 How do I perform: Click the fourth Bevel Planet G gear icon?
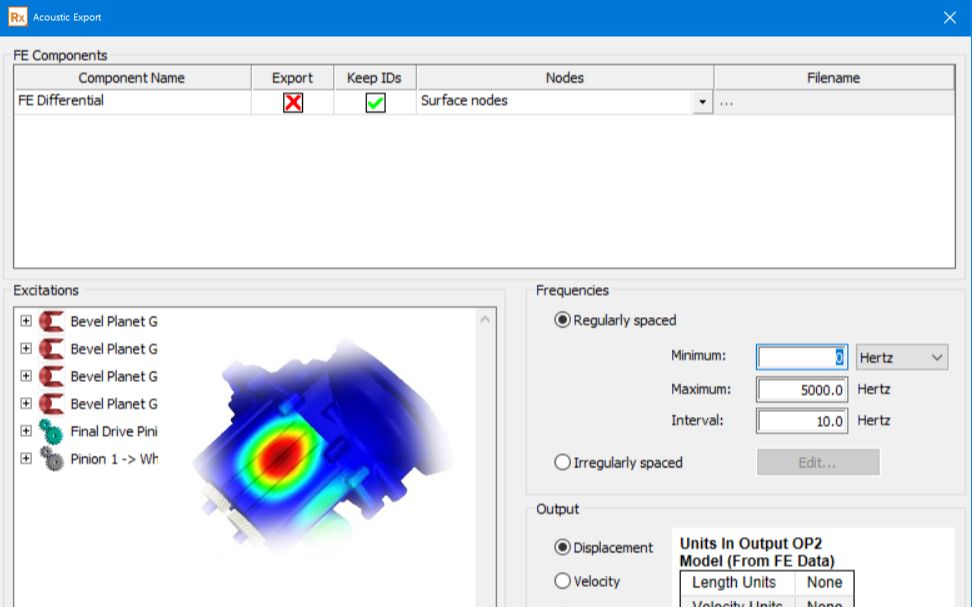point(51,404)
